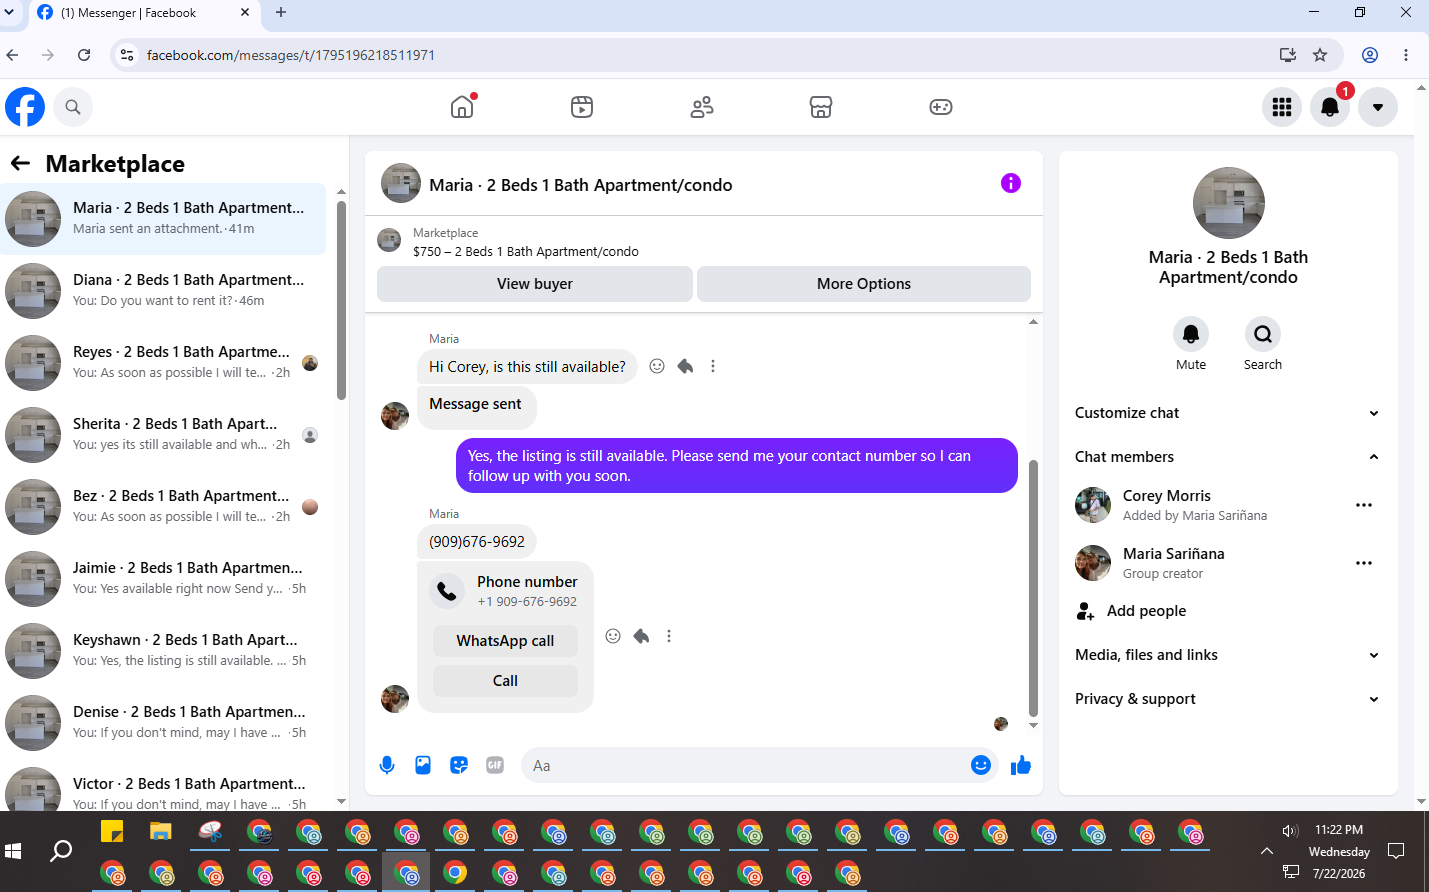Click the large listing photo in details panel
The image size is (1429, 892).
coord(1228,203)
